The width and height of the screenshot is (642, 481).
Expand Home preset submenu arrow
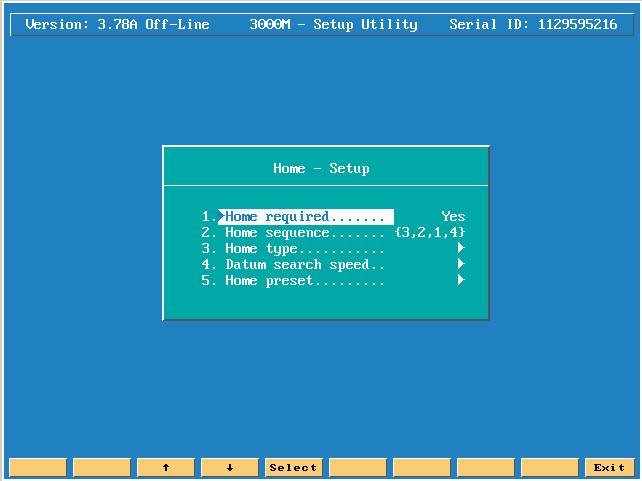461,280
